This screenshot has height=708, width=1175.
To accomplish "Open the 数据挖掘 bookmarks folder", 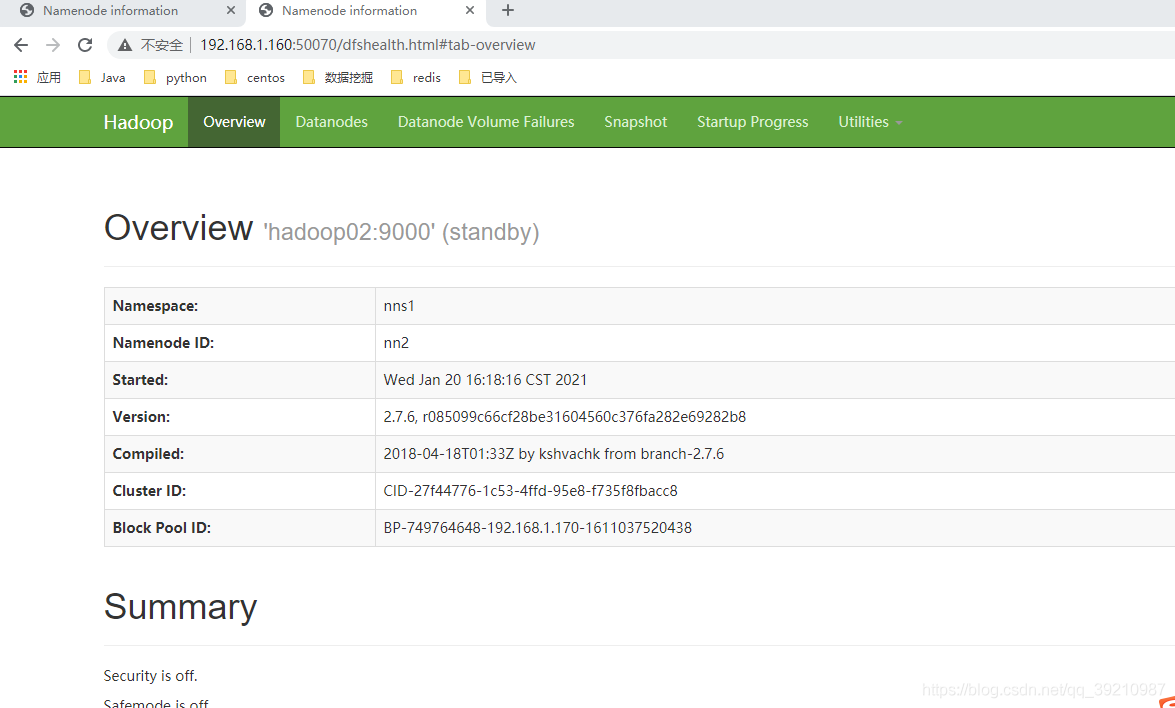I will [x=337, y=77].
